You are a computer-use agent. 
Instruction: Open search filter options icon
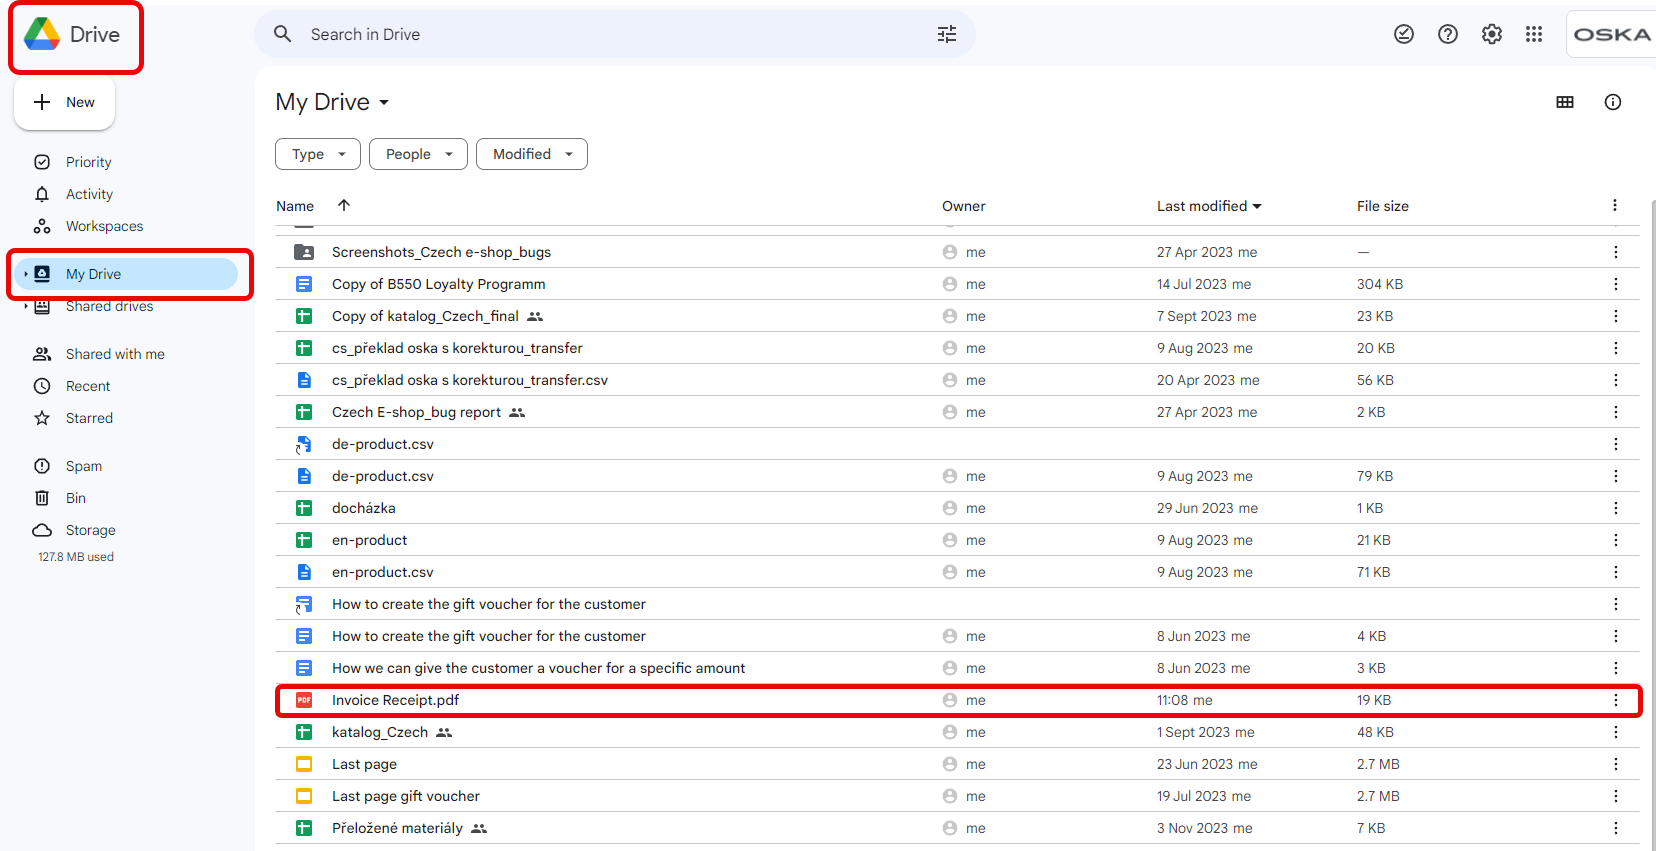[946, 35]
